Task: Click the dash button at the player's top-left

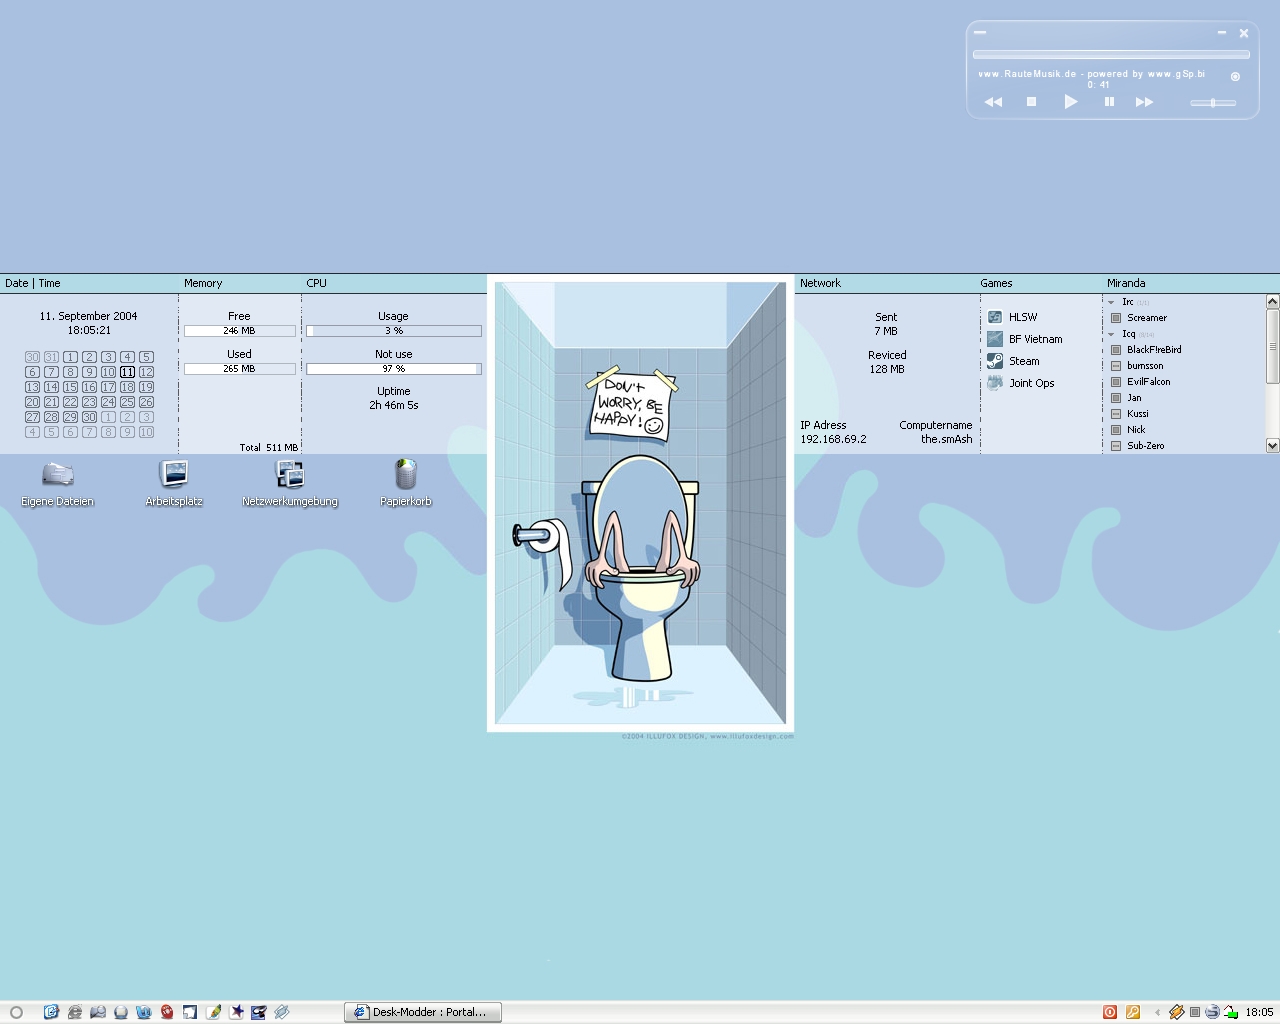Action: click(x=980, y=33)
